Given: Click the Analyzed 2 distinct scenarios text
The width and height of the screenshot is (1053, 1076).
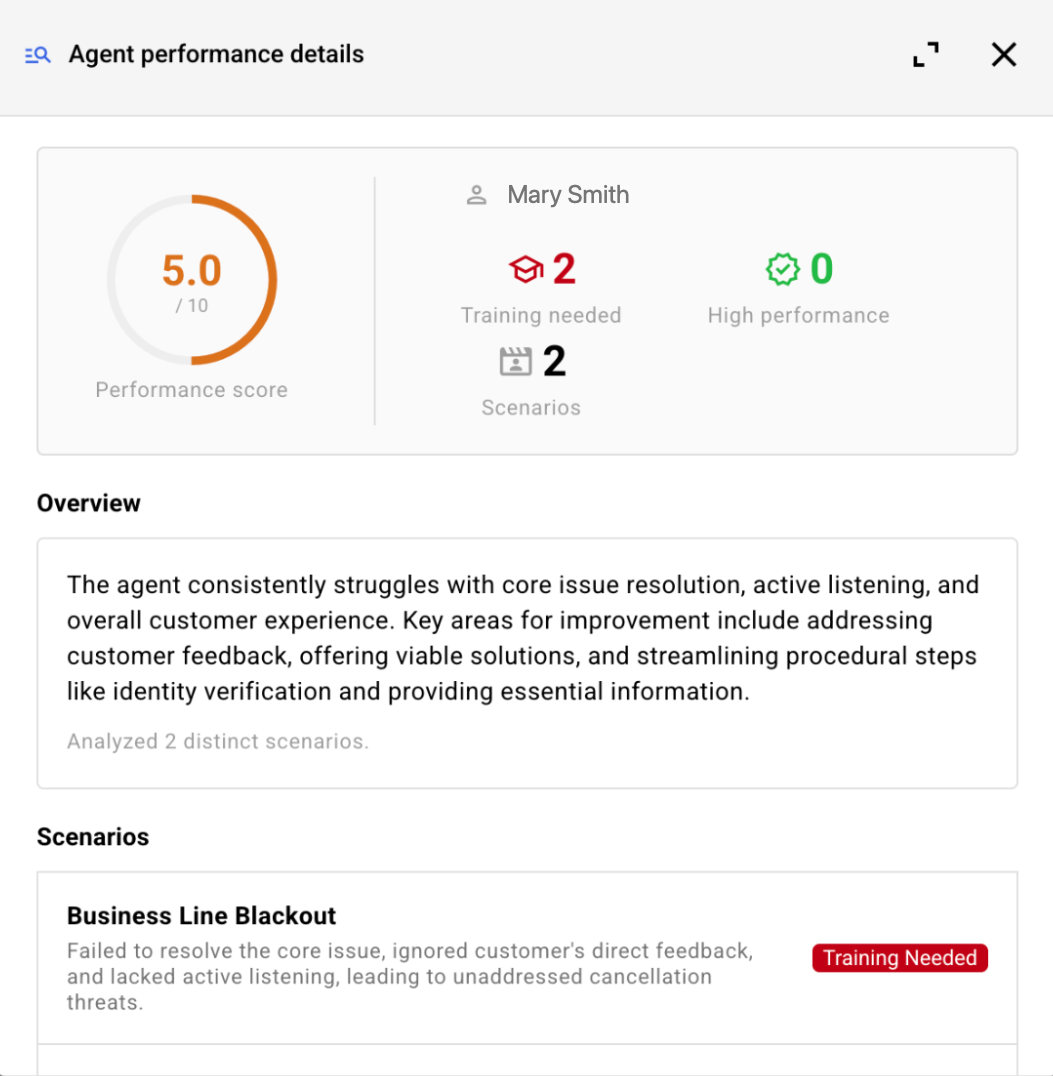Looking at the screenshot, I should click(217, 741).
